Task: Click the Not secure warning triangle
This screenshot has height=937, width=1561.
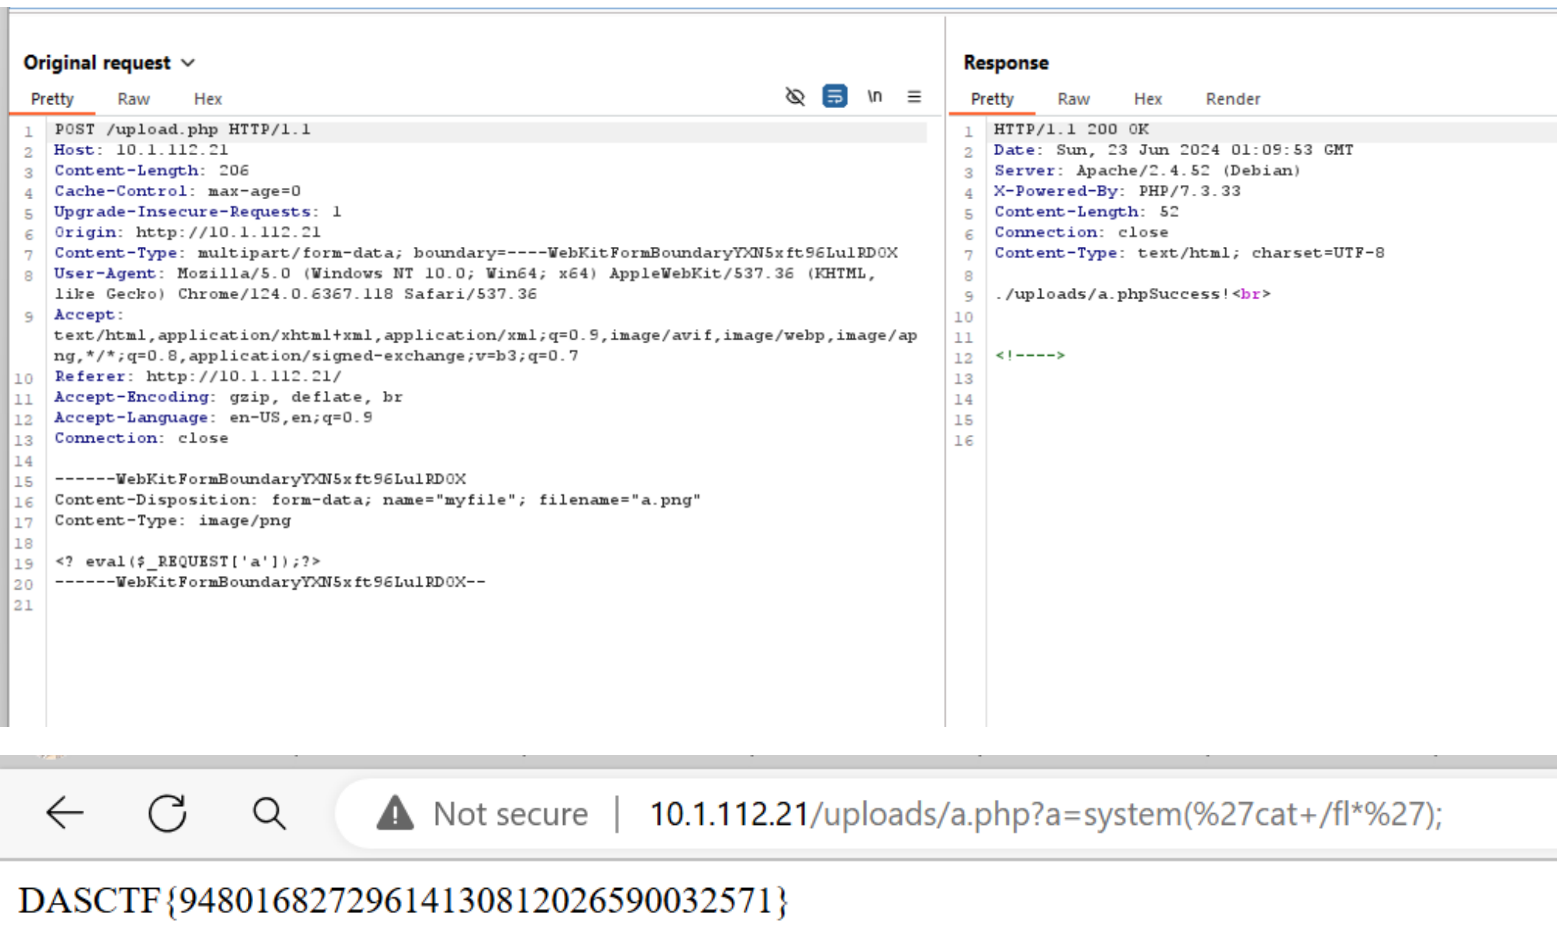Action: point(395,813)
